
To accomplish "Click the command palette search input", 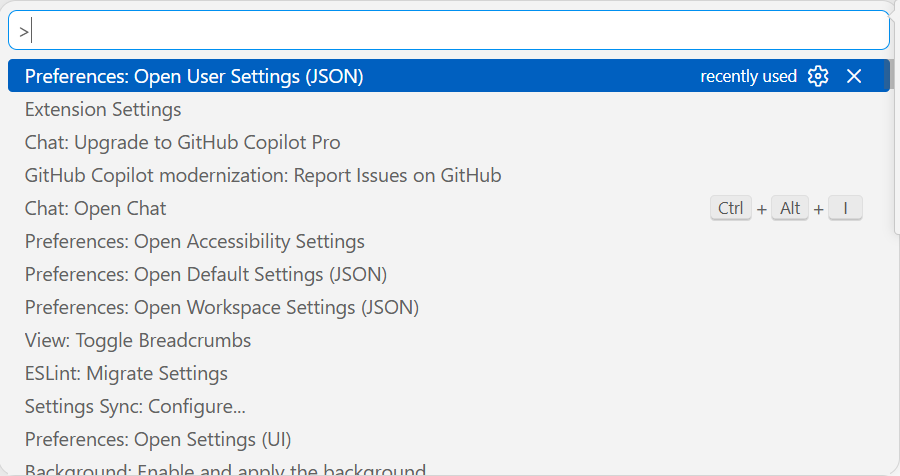I will click(450, 31).
